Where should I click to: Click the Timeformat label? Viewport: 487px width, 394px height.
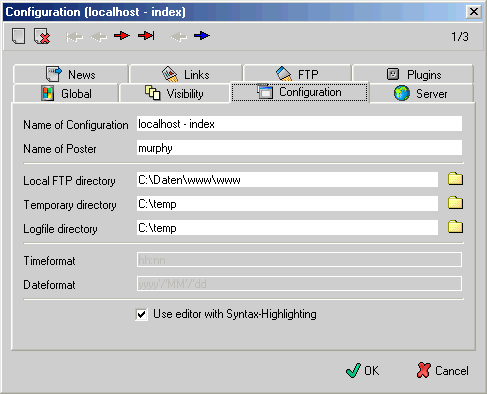click(x=49, y=261)
